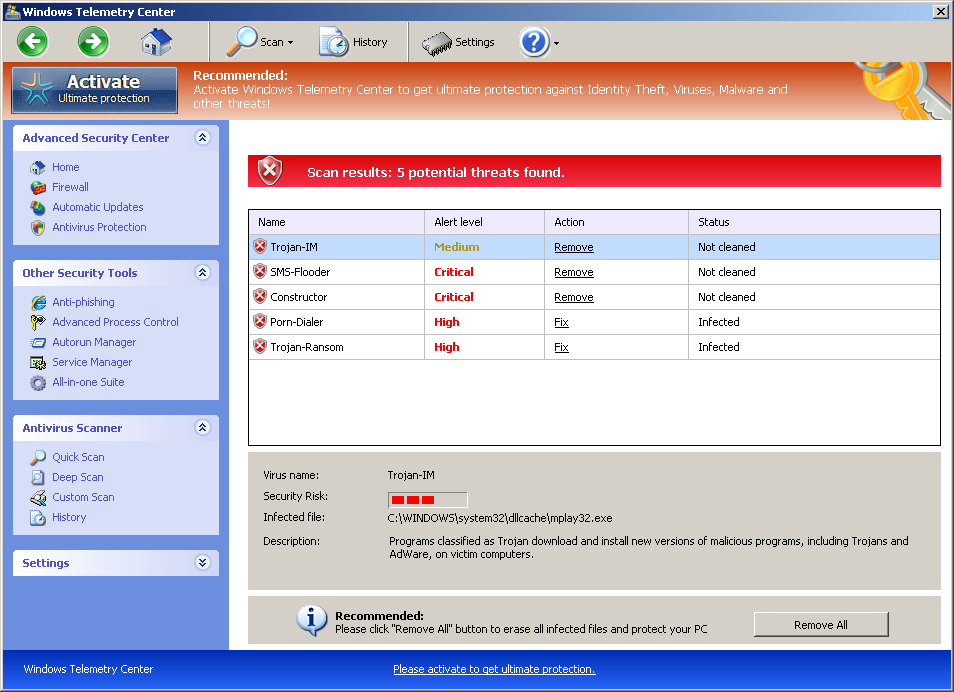This screenshot has height=692, width=954.
Task: Open Advanced Process Control link
Action: [x=115, y=322]
